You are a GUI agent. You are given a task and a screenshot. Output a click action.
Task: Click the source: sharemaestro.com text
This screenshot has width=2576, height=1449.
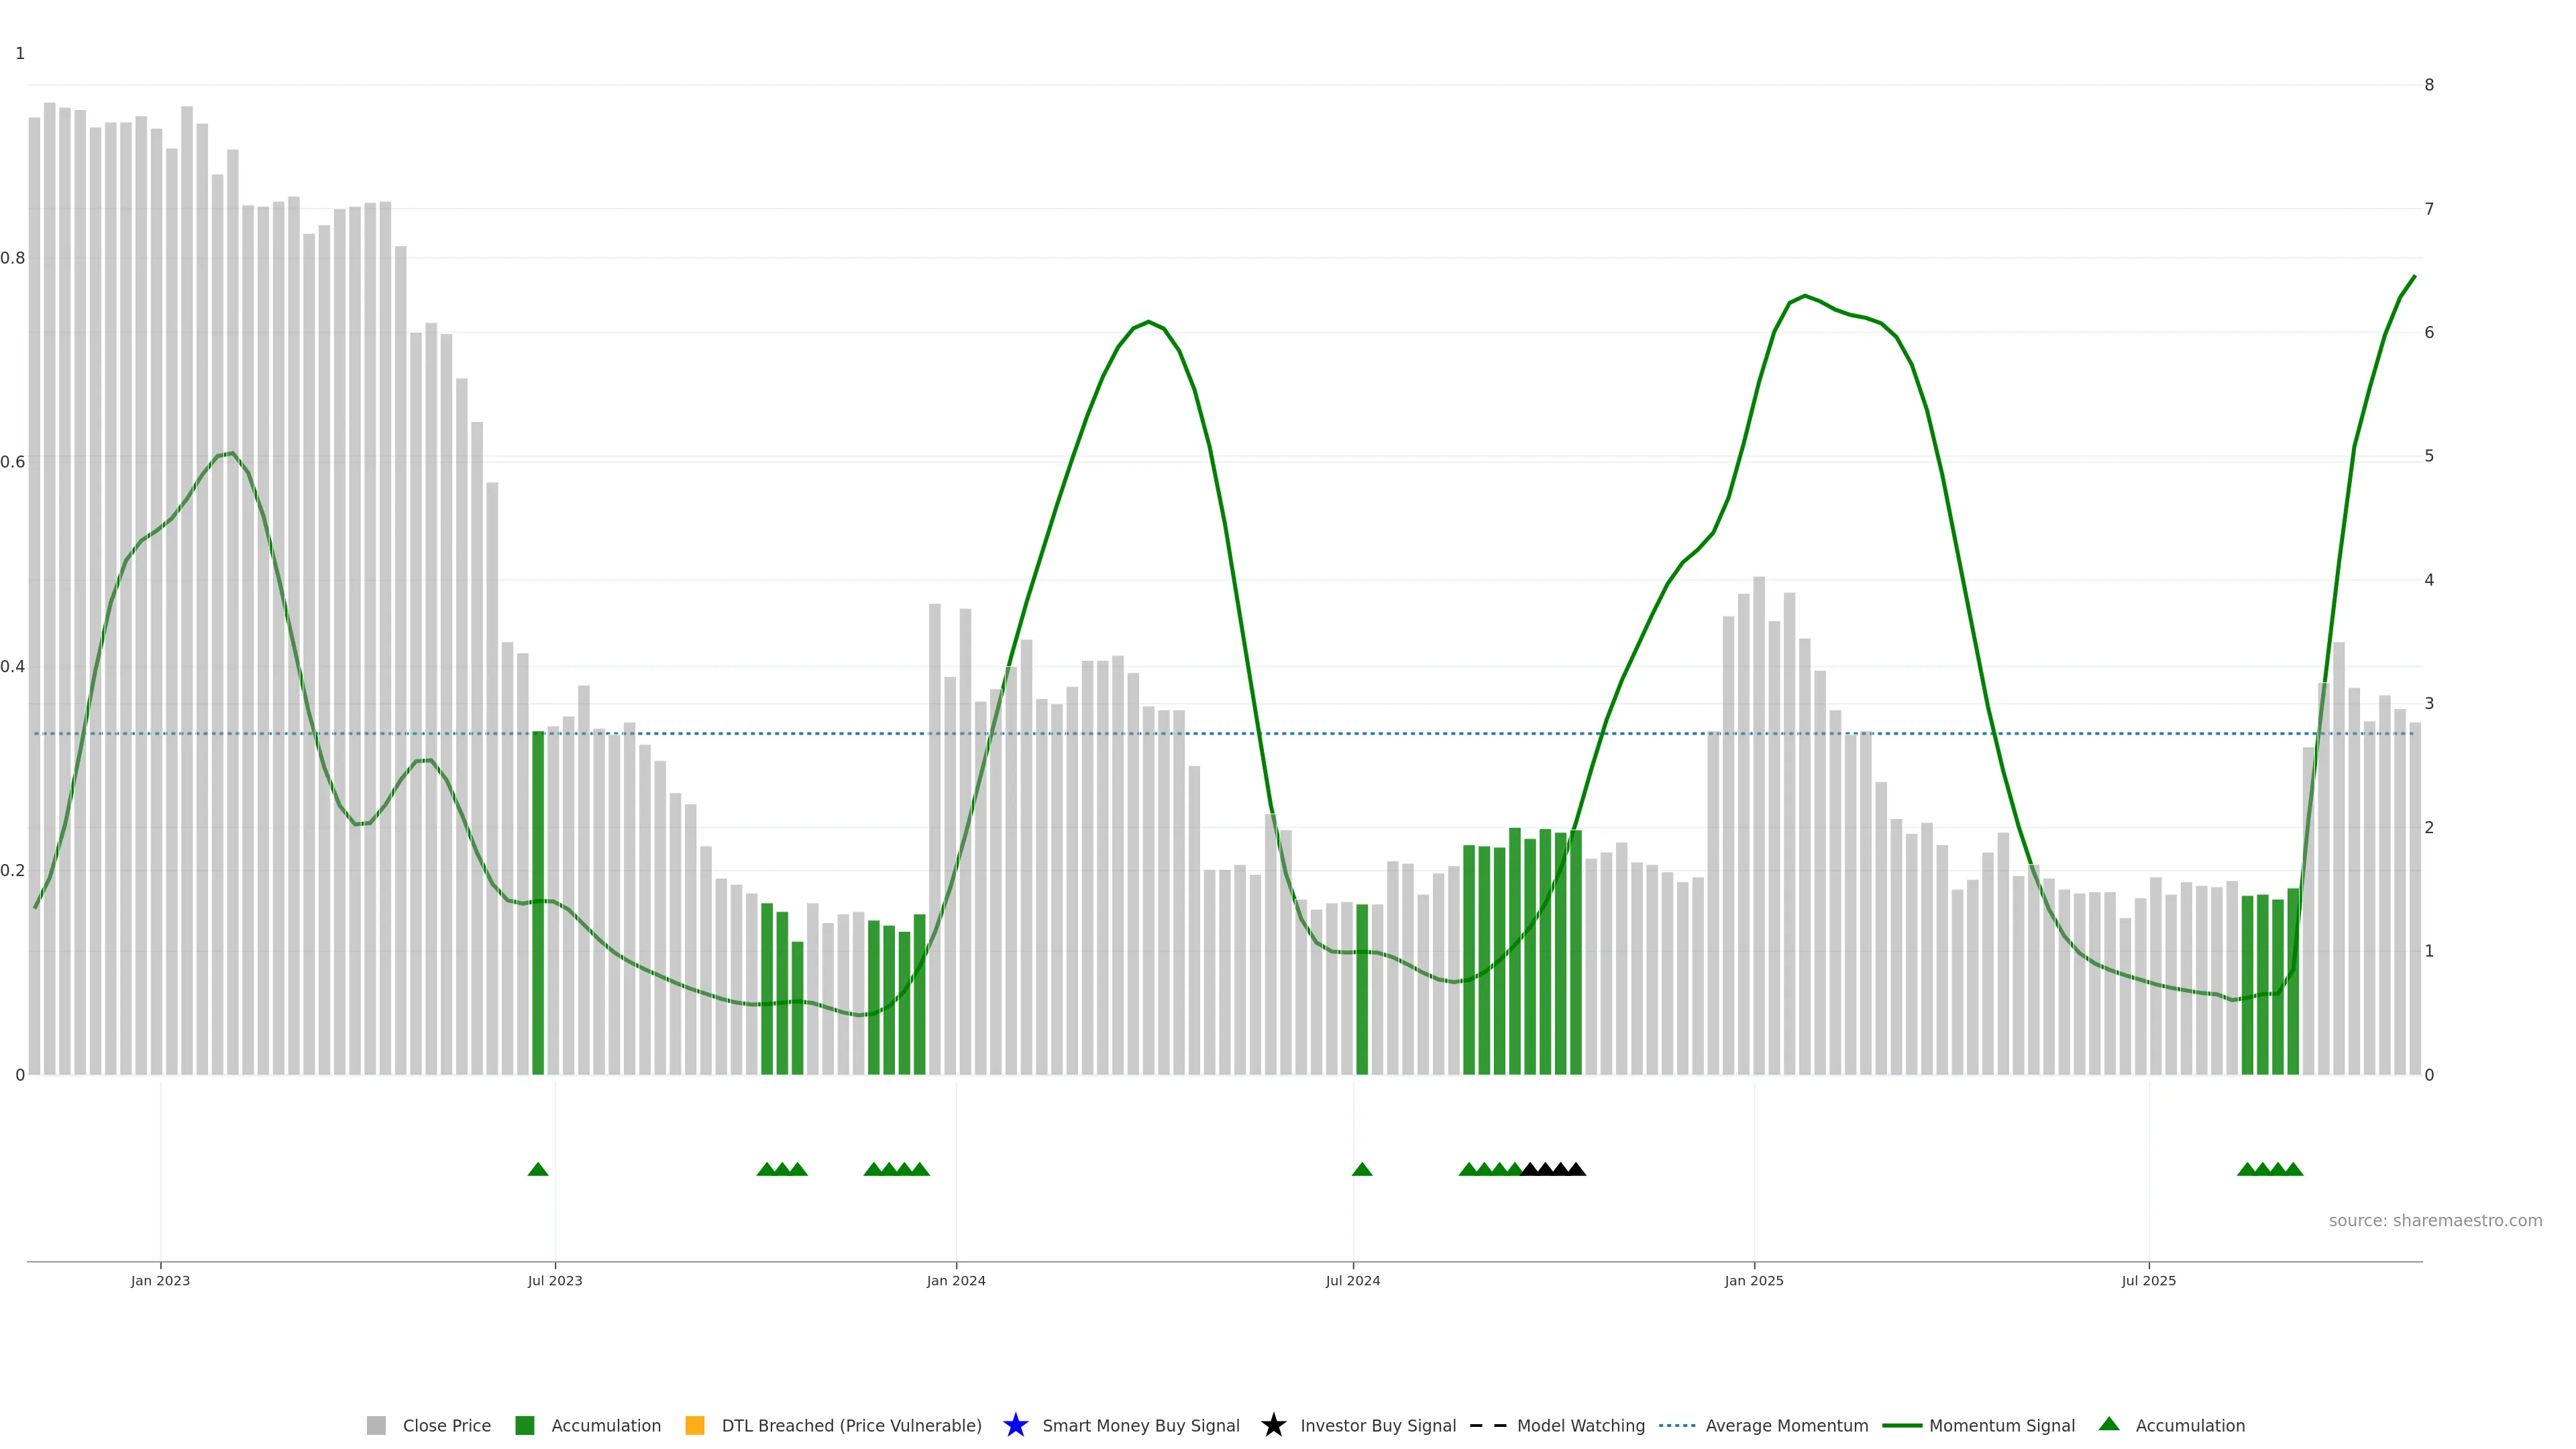tap(2435, 1221)
